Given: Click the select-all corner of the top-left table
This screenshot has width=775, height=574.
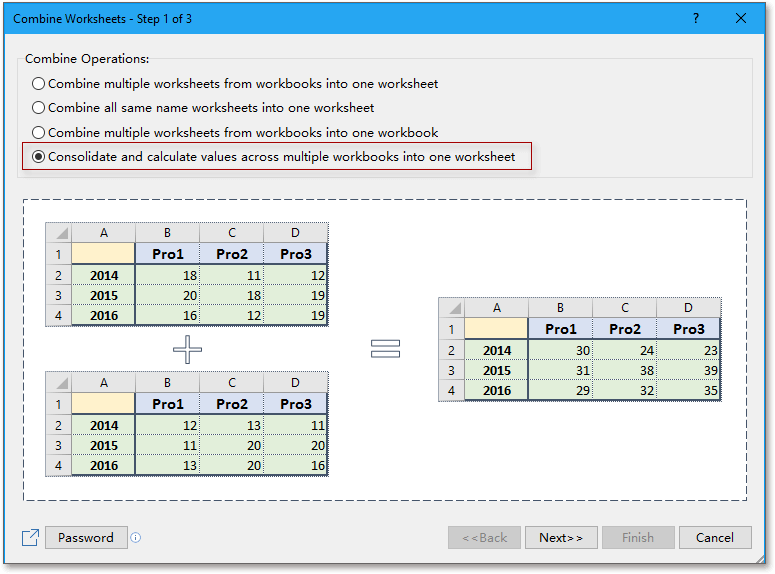Looking at the screenshot, I should tap(58, 233).
